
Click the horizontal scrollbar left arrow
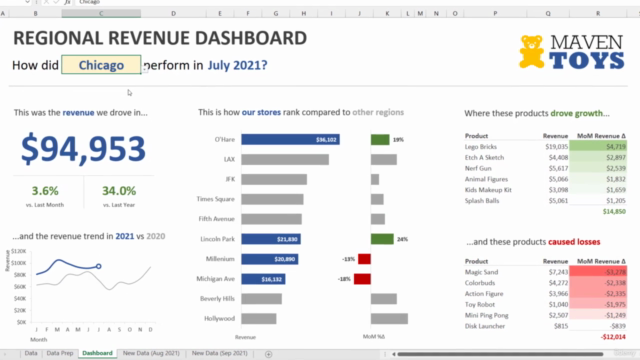(x=393, y=354)
